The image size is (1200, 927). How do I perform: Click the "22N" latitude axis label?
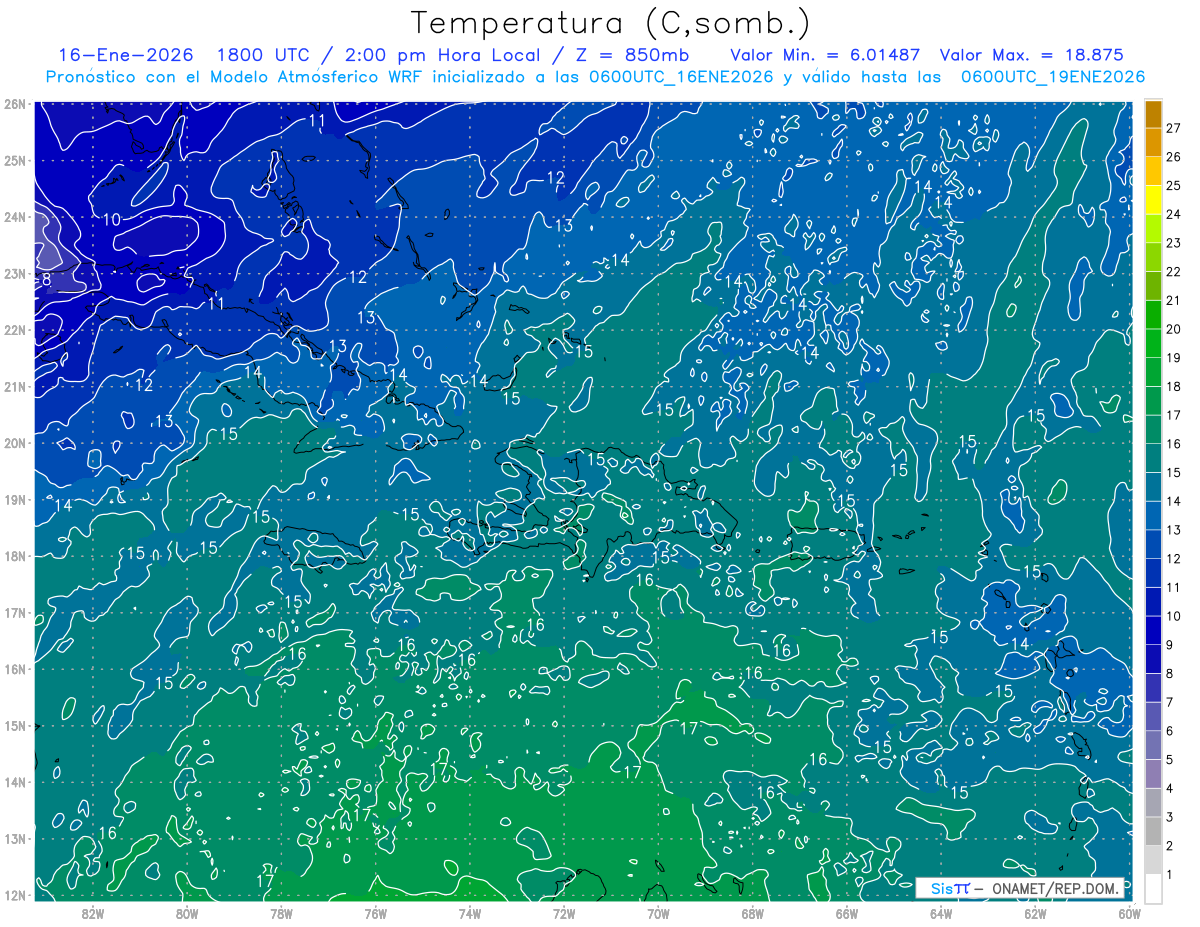(x=15, y=329)
